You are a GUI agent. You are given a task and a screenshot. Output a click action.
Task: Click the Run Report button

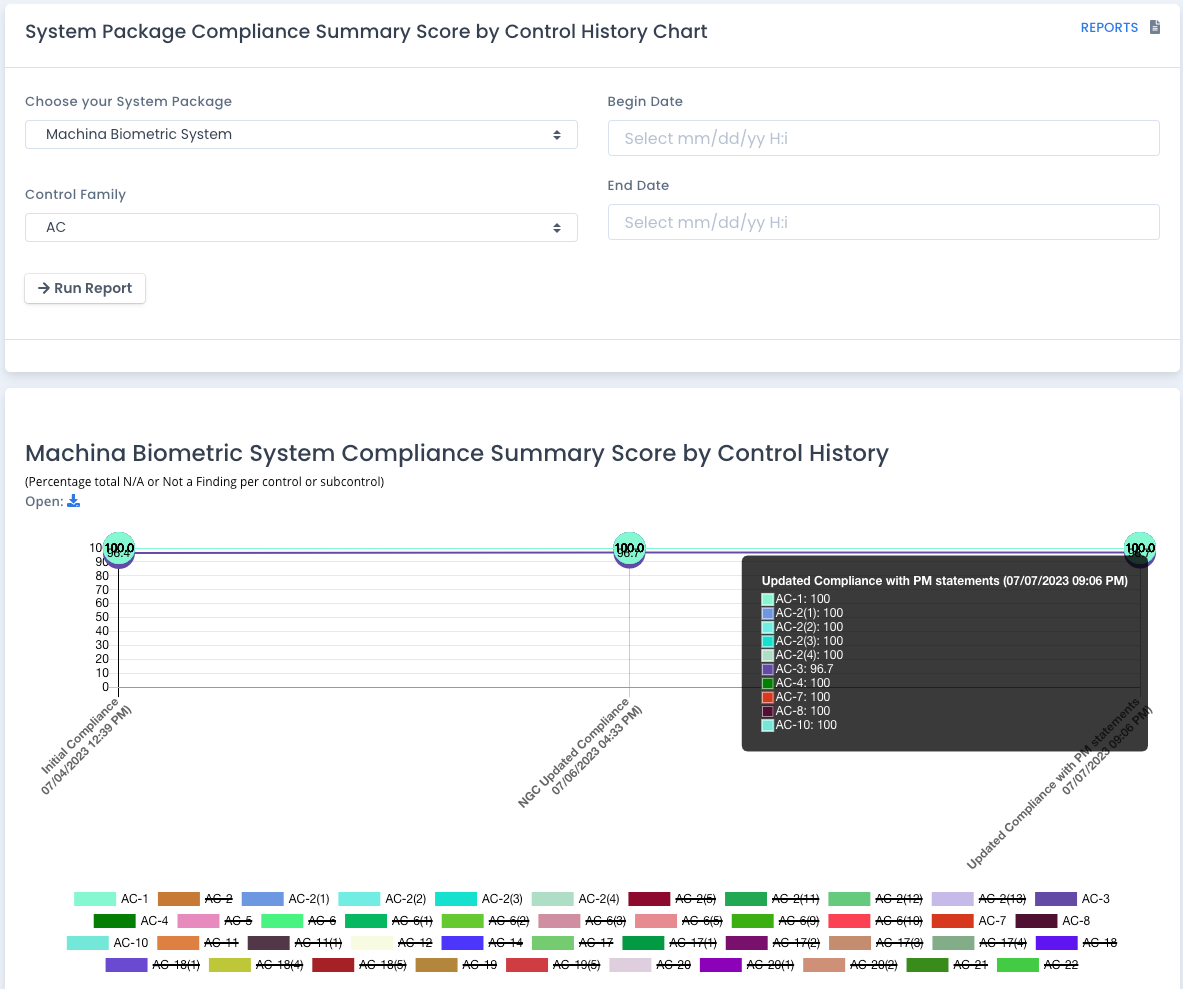click(85, 288)
